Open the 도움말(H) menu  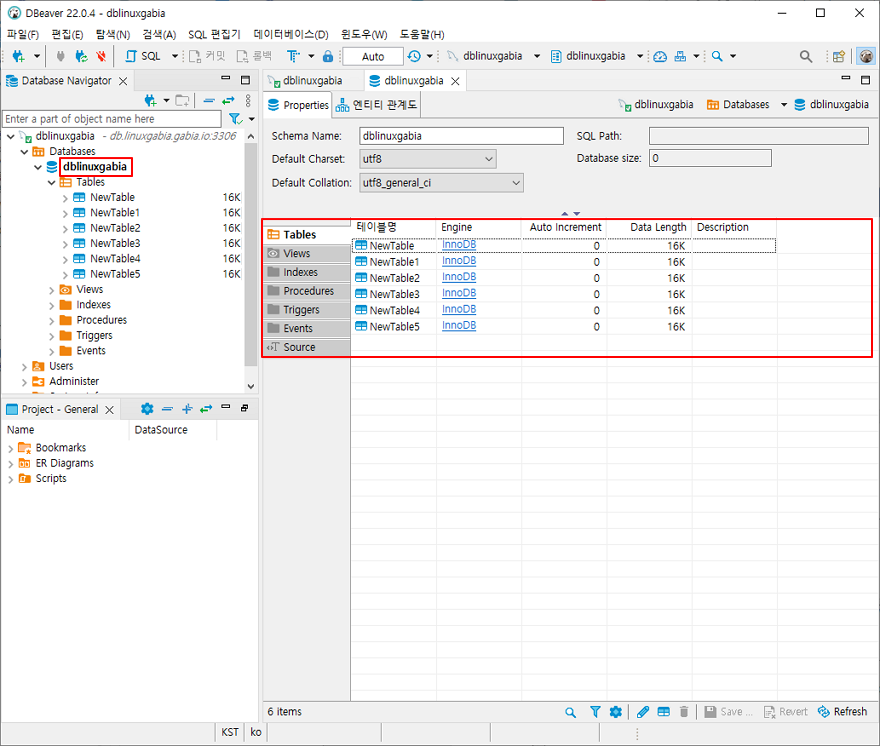[x=422, y=34]
